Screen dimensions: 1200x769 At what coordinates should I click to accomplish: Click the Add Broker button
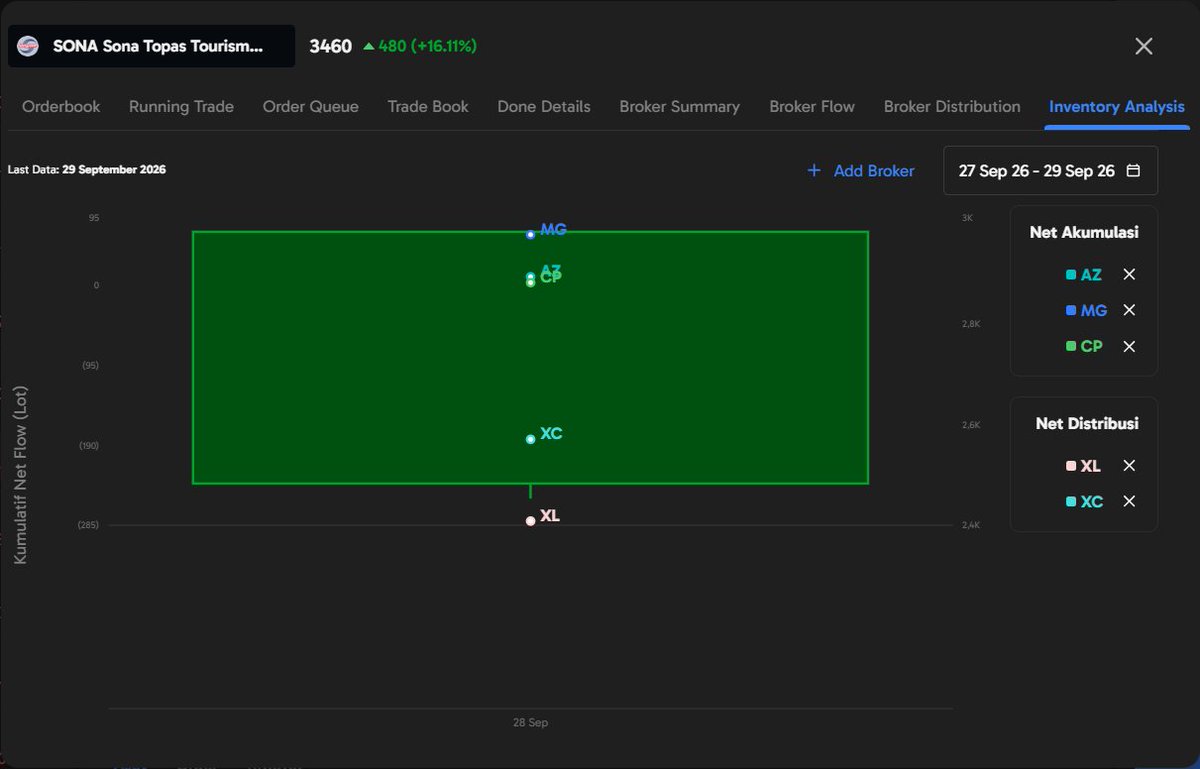tap(861, 171)
